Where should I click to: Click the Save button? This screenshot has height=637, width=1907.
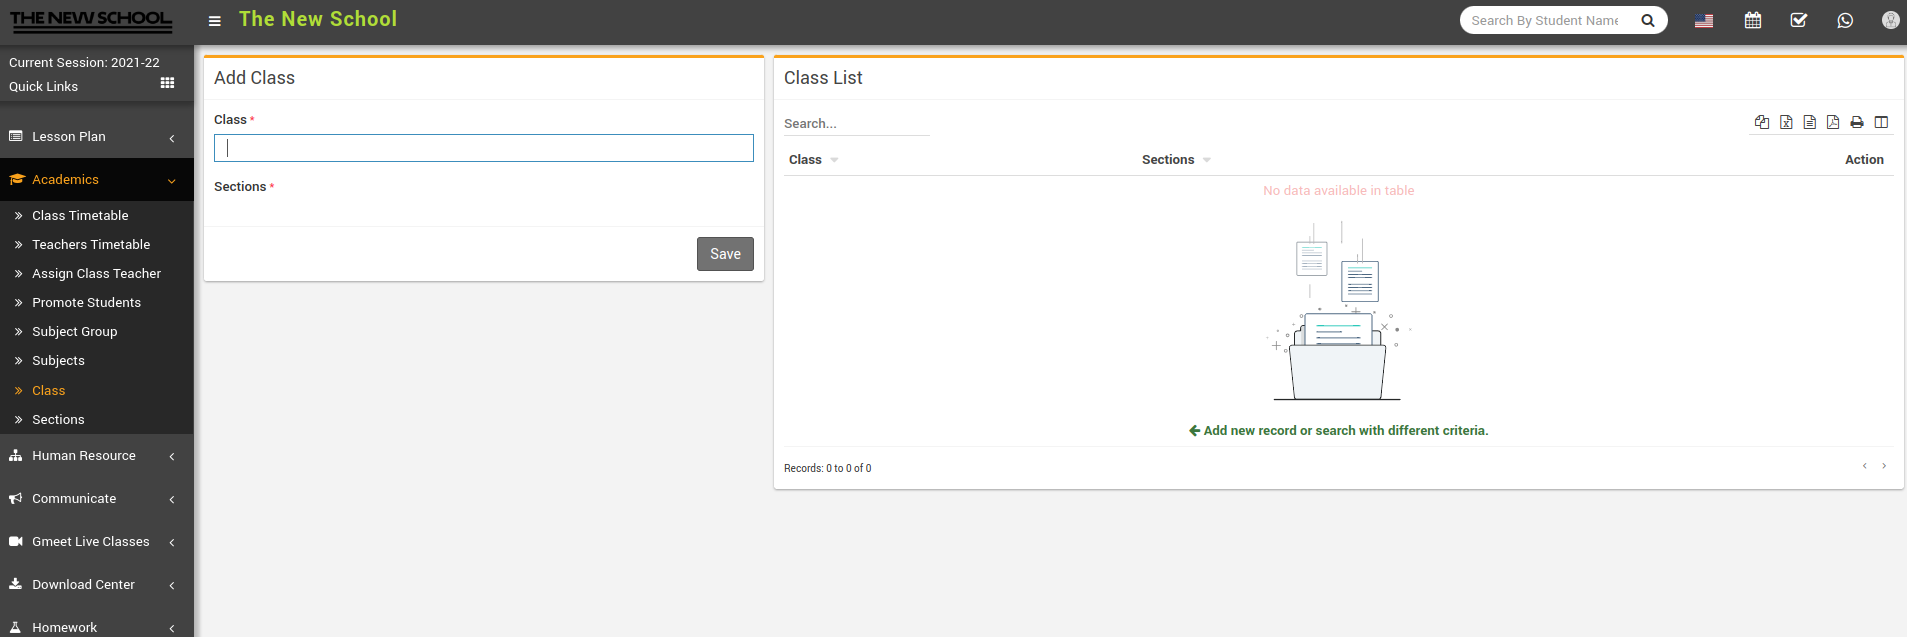click(725, 254)
